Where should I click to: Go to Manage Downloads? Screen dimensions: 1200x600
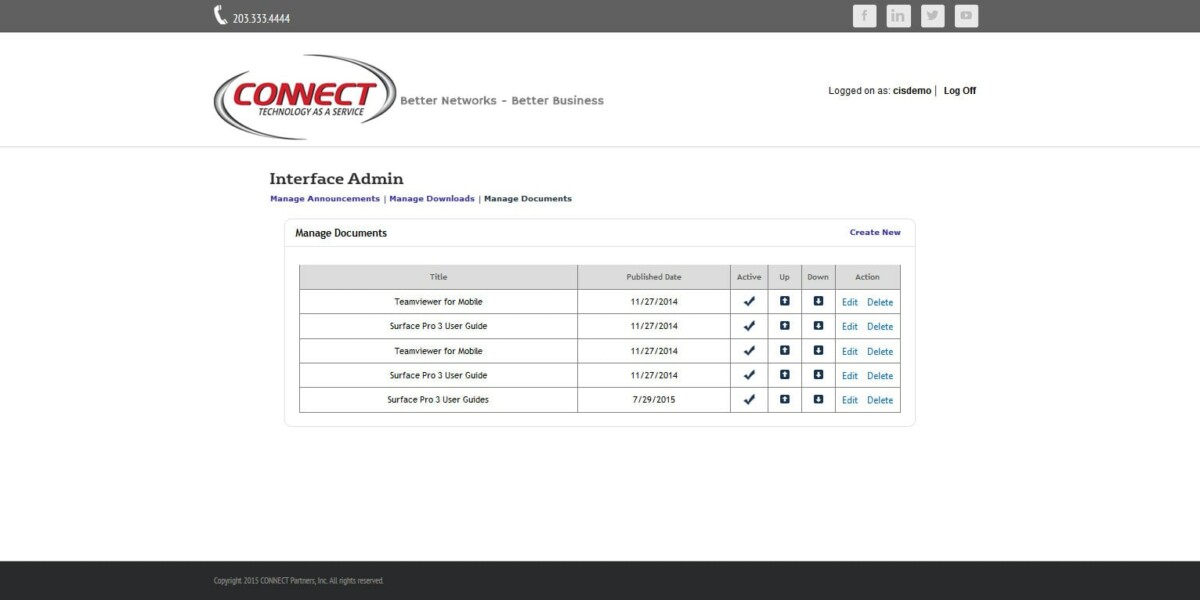tap(432, 199)
